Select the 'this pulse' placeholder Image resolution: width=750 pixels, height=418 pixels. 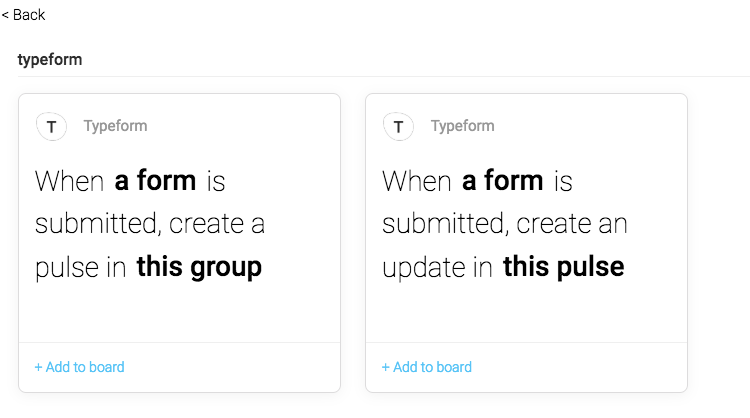[x=563, y=267]
